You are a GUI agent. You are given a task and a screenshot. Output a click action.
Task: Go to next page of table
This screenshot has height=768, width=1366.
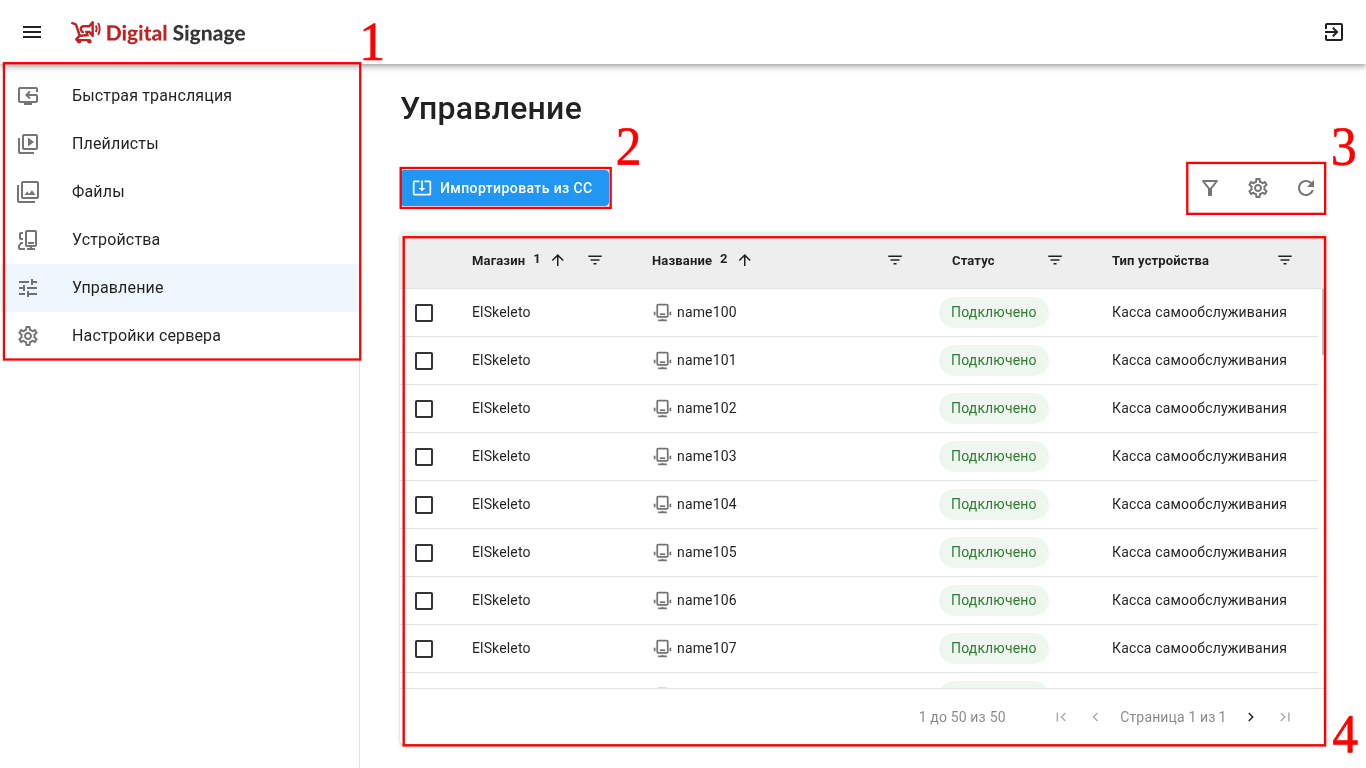1251,717
